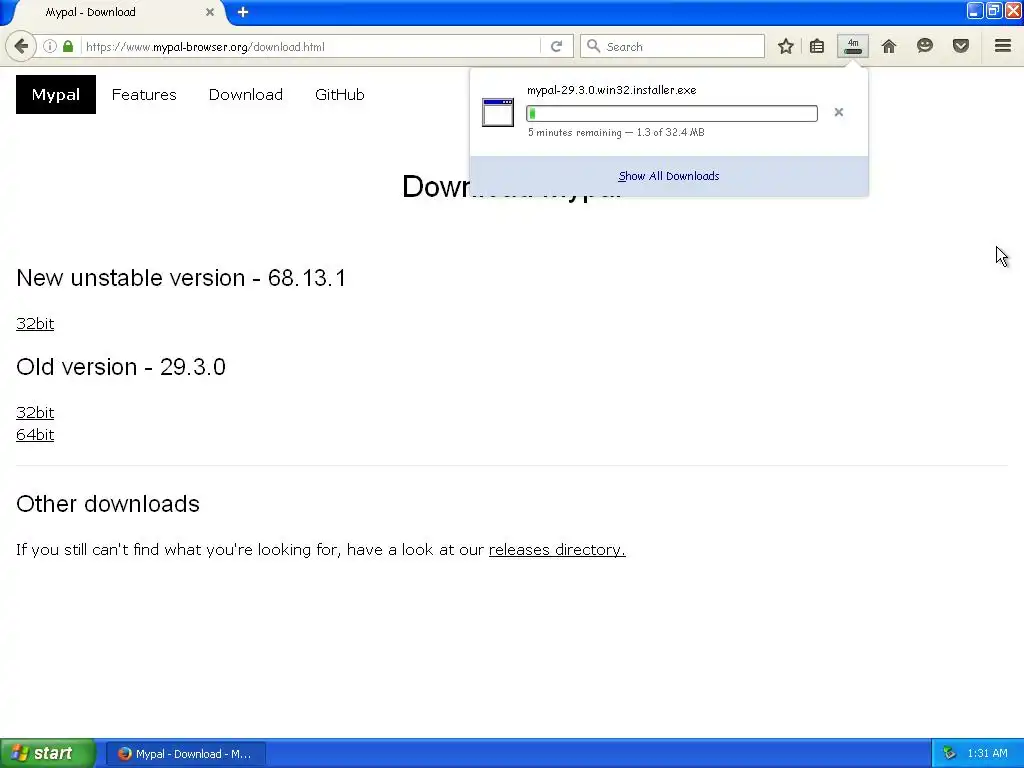Select the Mypal - Download tab

pos(118,12)
